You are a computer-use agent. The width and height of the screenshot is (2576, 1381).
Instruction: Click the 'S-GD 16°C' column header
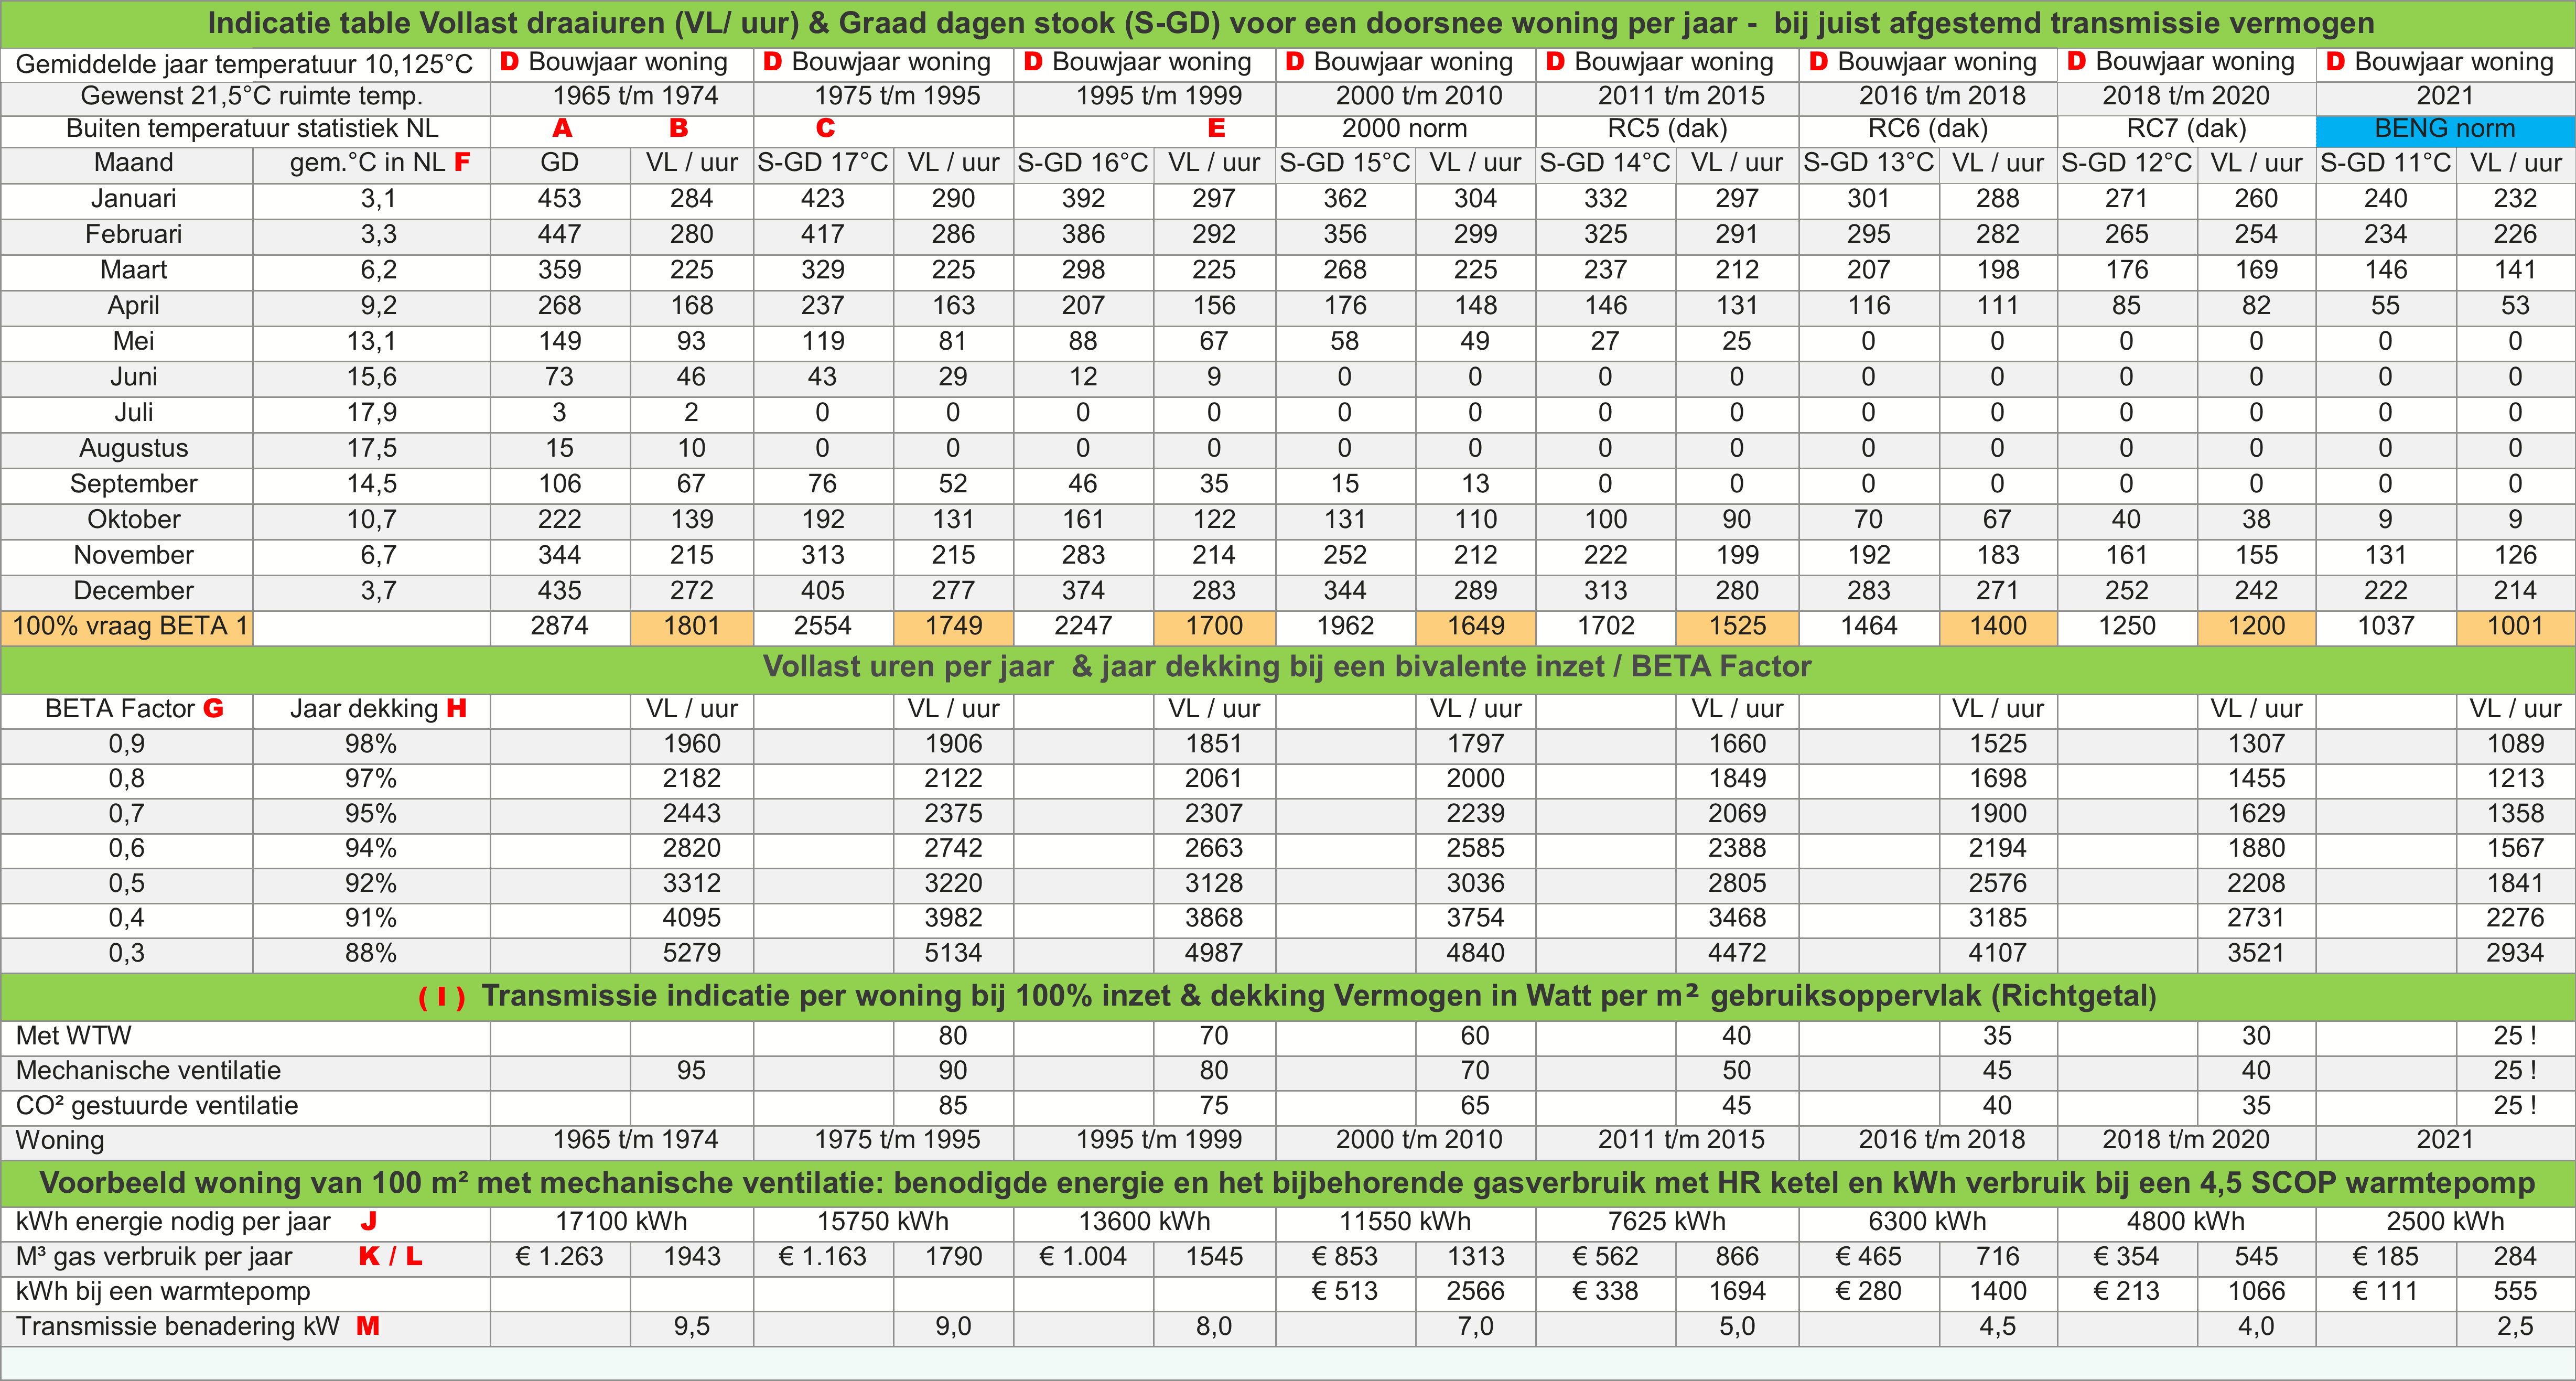coord(1084,164)
